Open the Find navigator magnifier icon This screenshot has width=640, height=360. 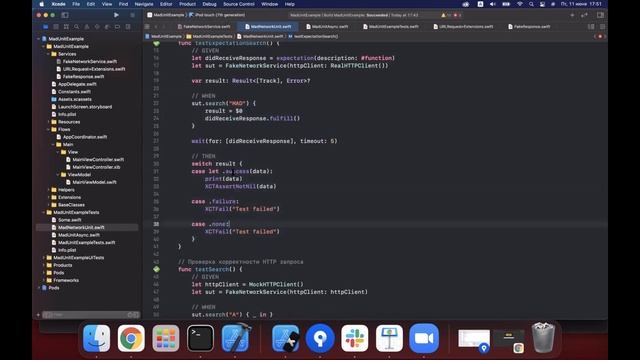(x=76, y=27)
